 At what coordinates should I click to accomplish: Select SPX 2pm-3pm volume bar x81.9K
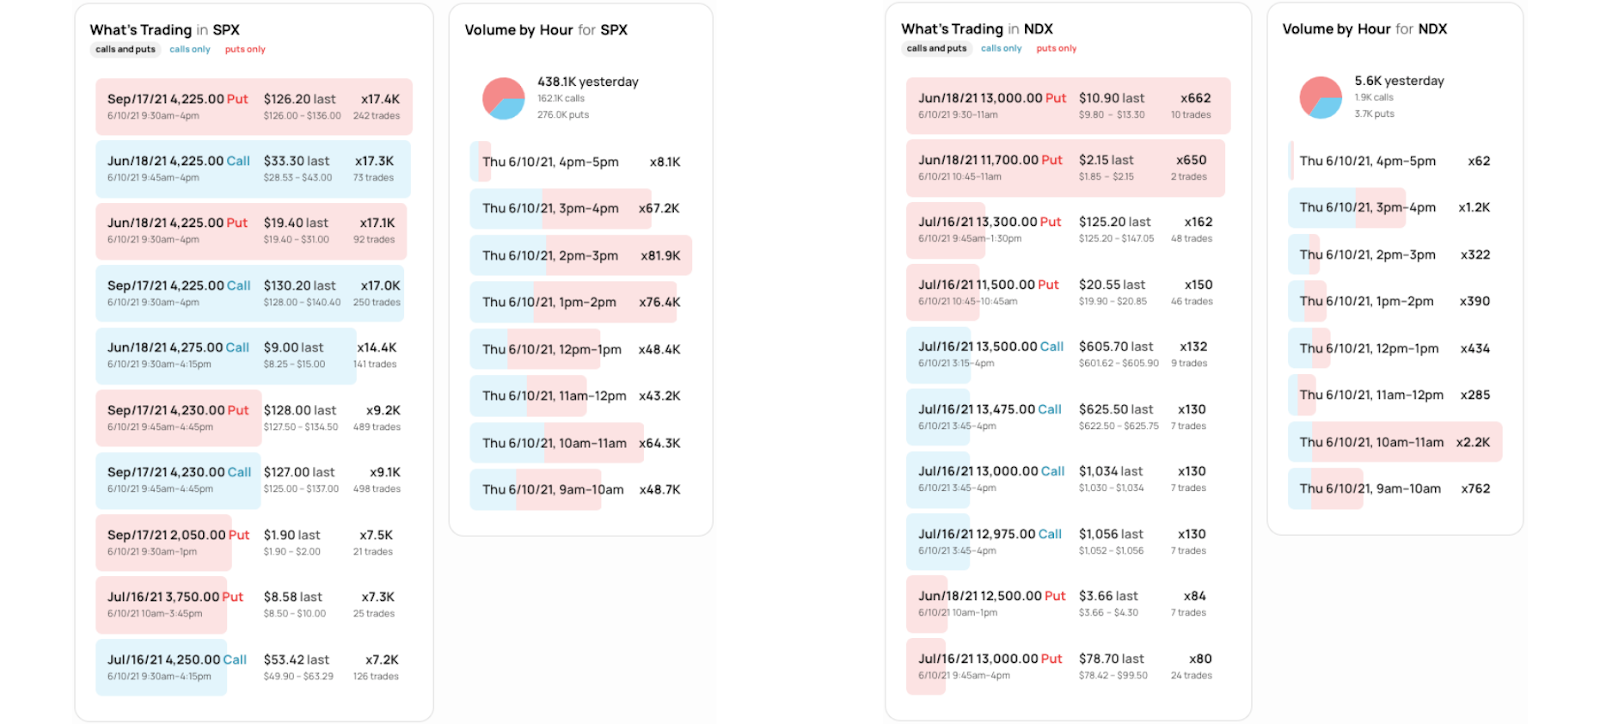tap(581, 255)
